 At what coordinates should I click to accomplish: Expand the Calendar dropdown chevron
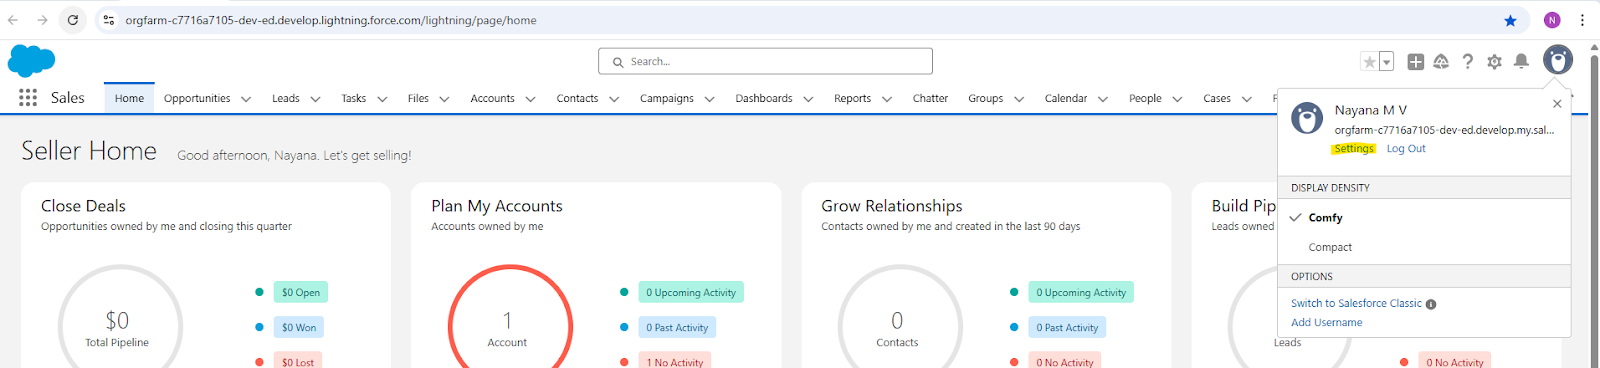[1103, 99]
